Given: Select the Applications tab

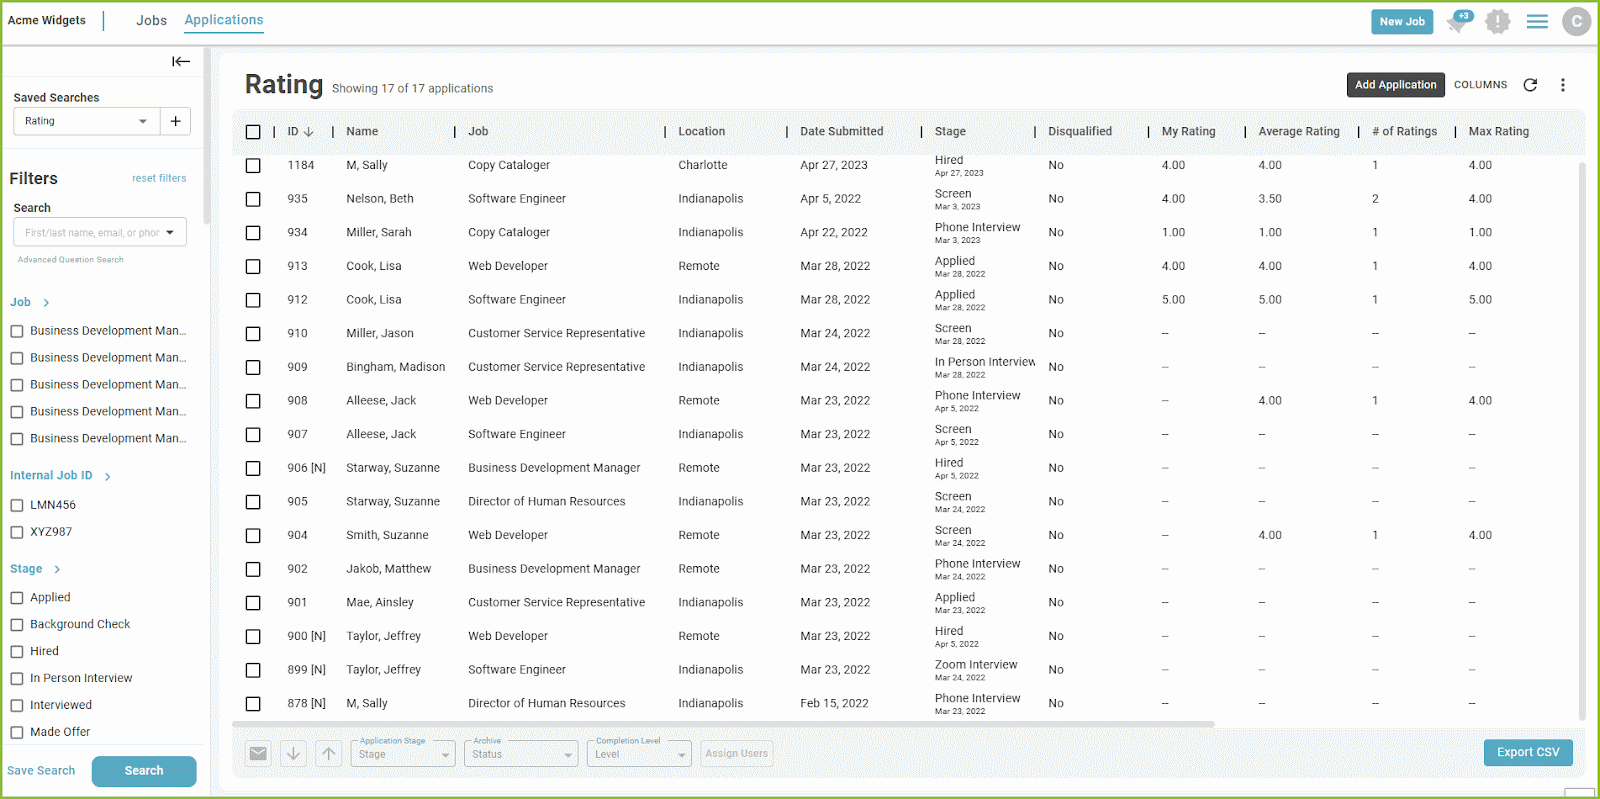Looking at the screenshot, I should [x=224, y=20].
